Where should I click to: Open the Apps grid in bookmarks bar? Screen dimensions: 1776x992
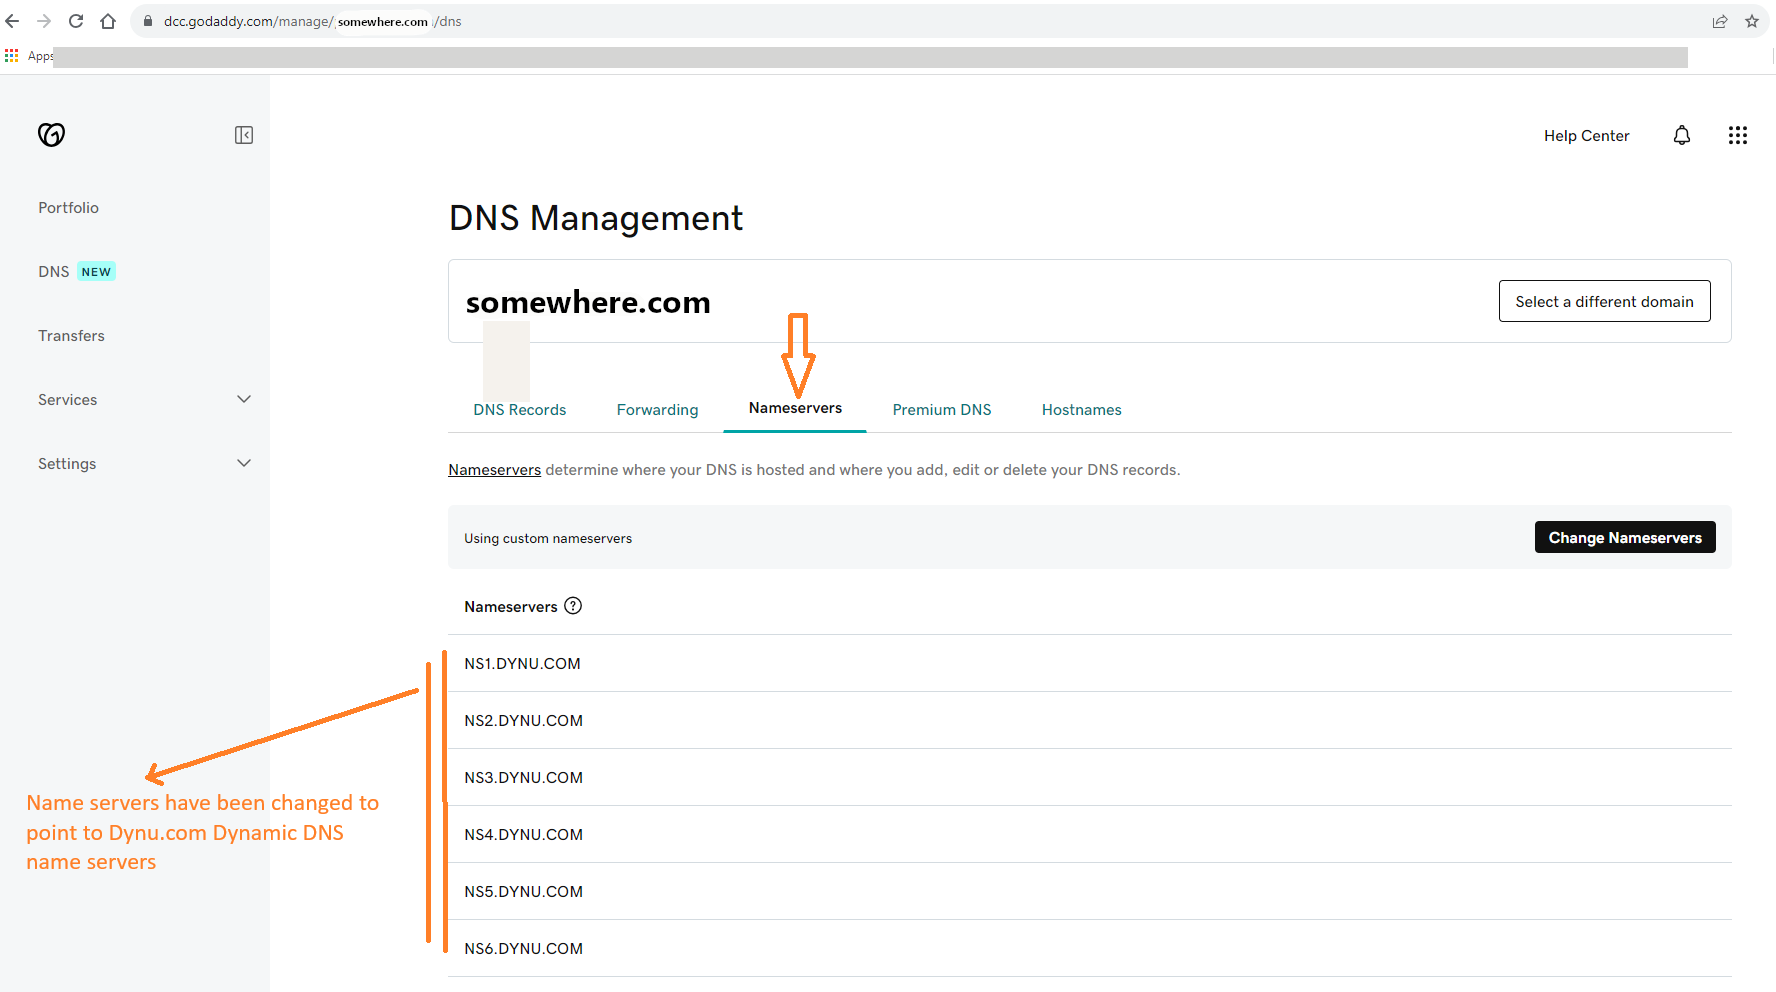point(12,56)
